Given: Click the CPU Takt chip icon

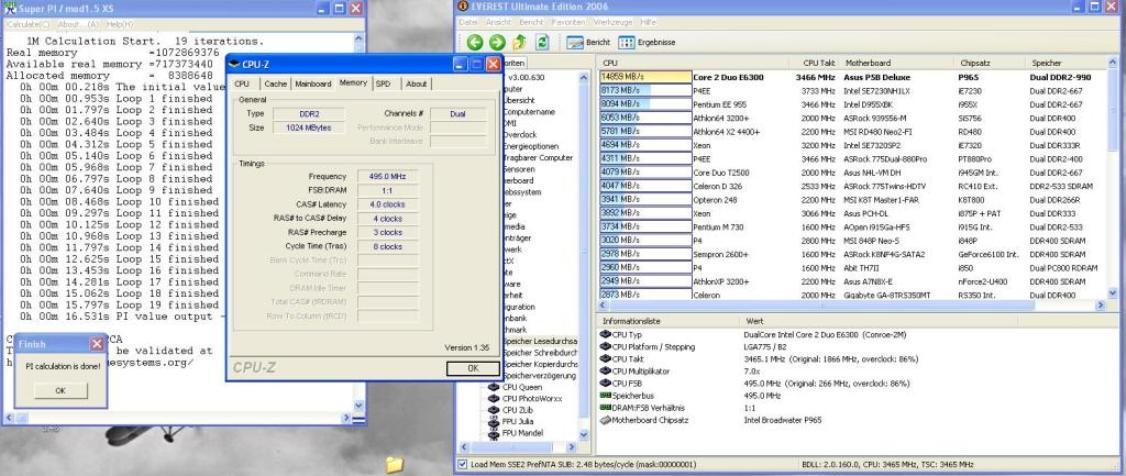Looking at the screenshot, I should click(x=605, y=359).
